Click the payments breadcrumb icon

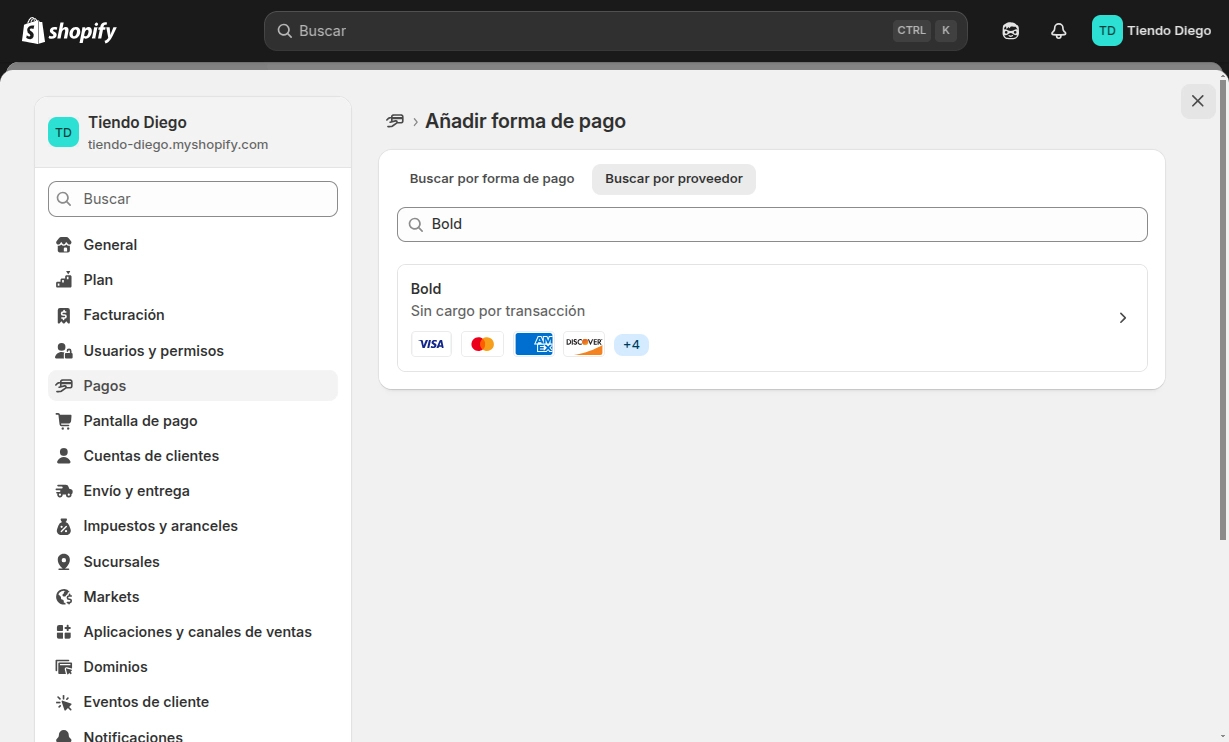click(395, 121)
